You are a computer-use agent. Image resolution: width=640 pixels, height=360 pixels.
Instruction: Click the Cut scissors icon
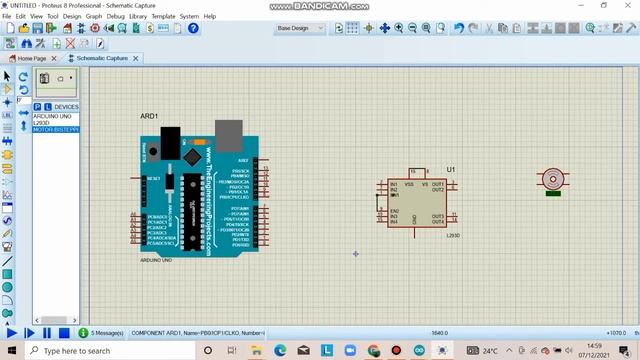(489, 28)
